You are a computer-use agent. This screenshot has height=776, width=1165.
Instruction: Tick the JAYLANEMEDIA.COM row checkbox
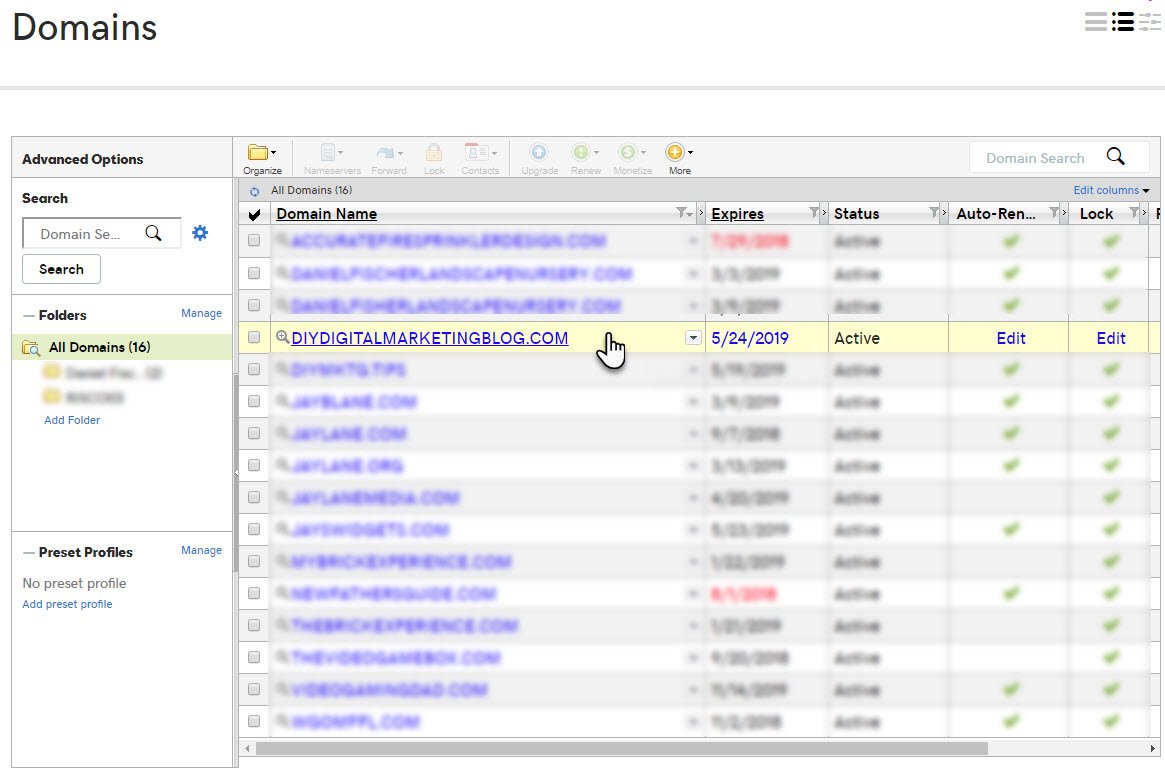[x=254, y=497]
